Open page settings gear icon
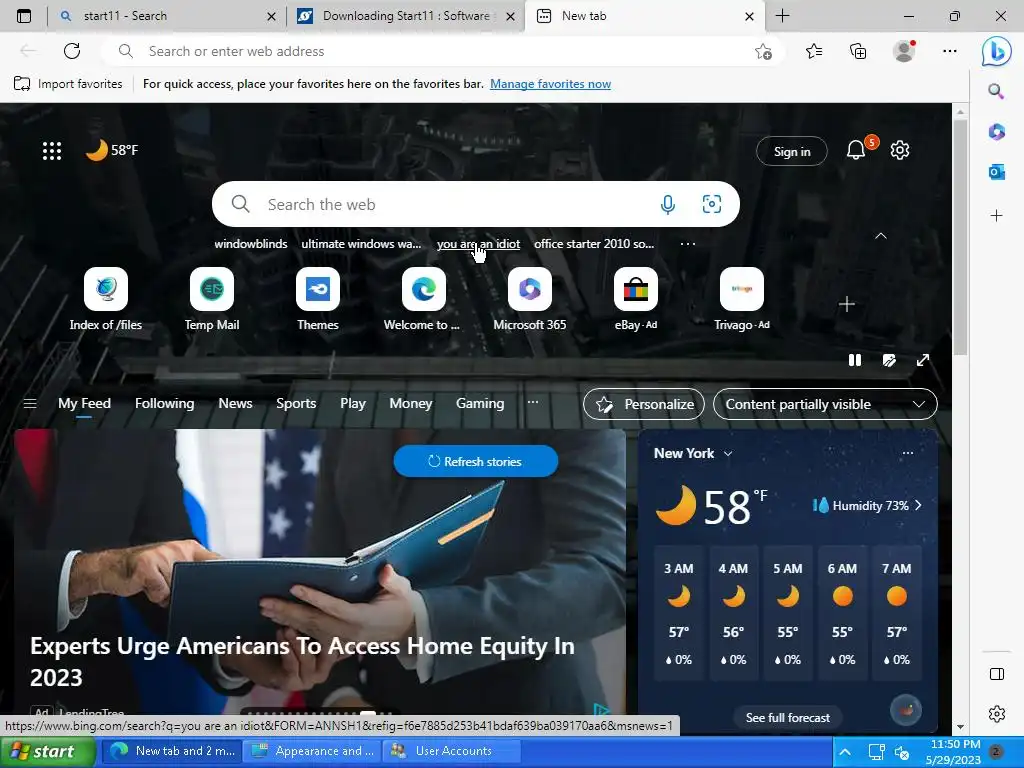This screenshot has height=768, width=1024. 900,150
